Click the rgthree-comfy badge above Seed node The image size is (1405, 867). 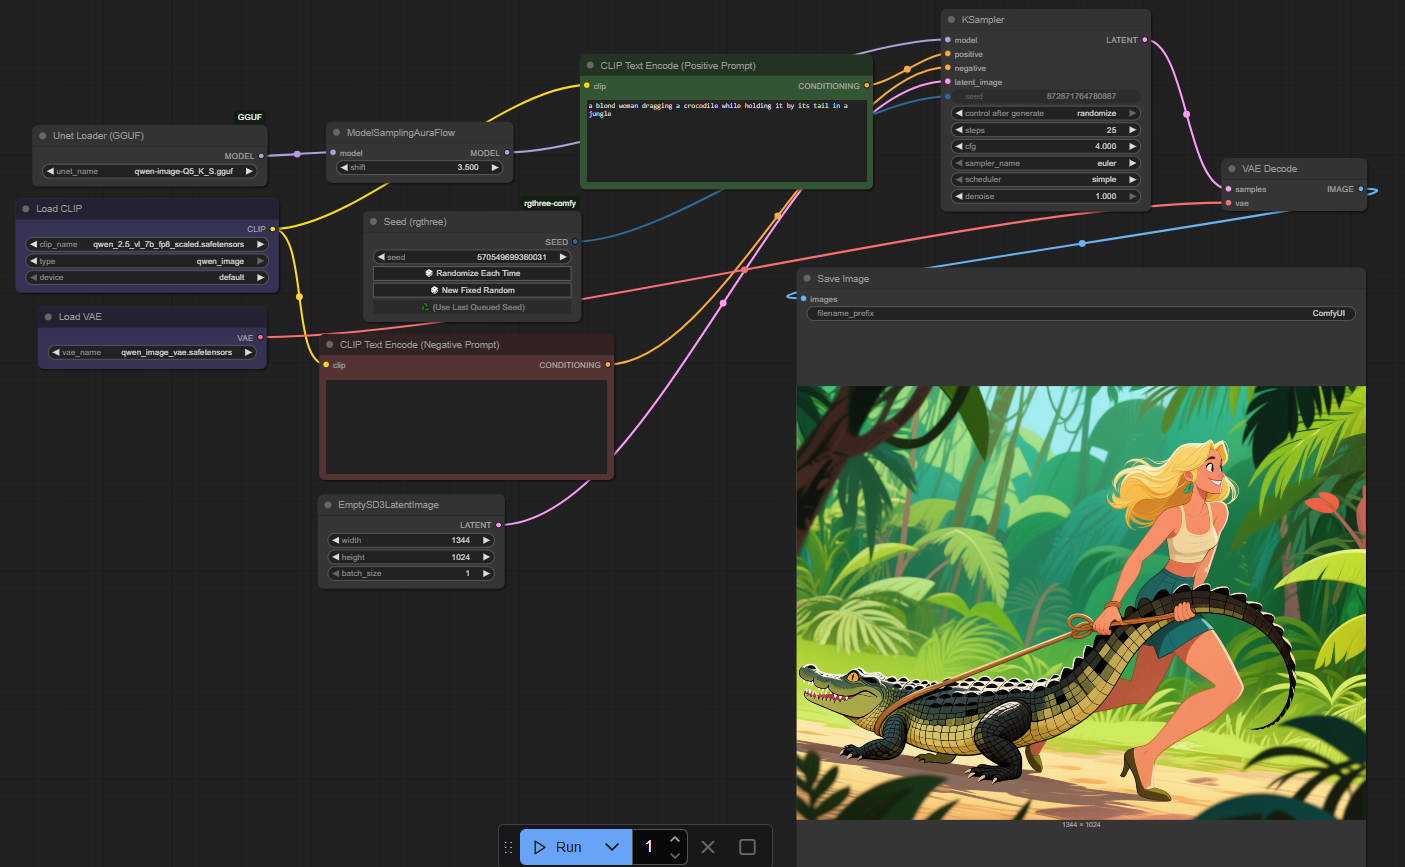(550, 203)
